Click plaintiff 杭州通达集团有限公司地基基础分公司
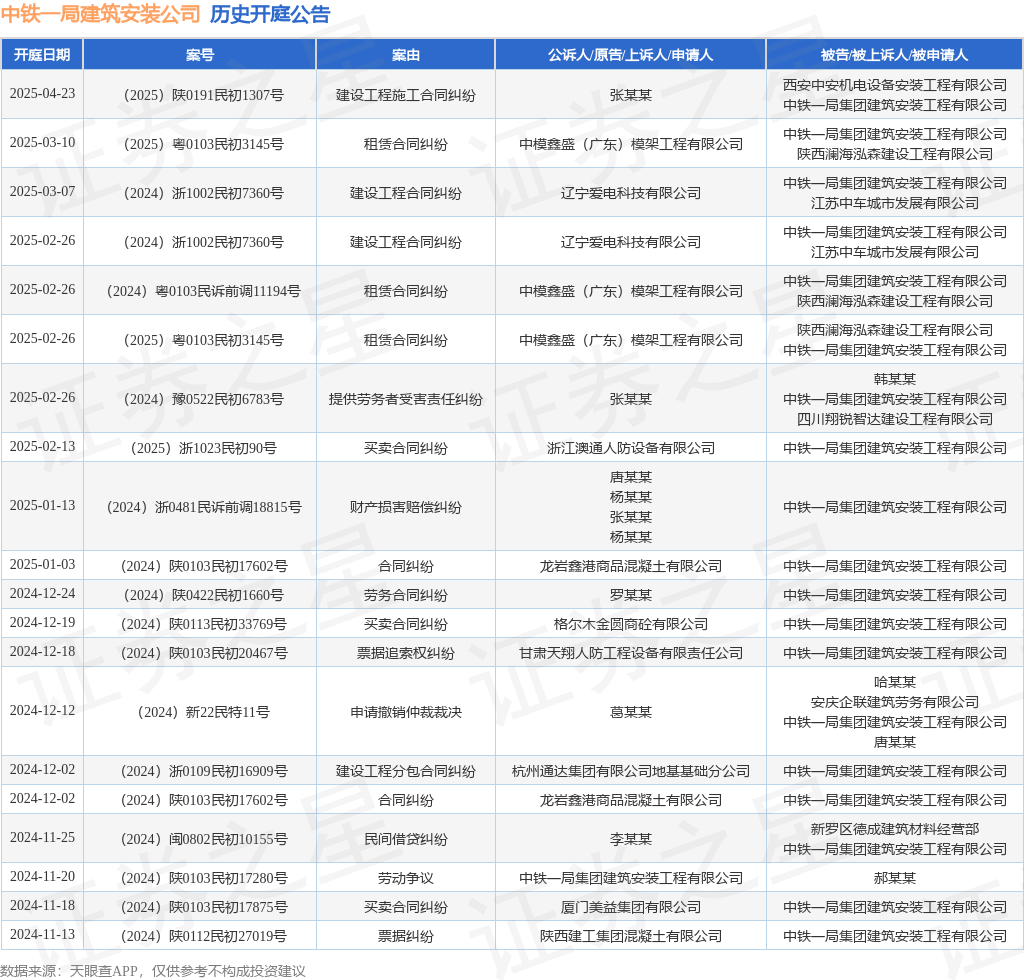Viewport: 1024px width, 980px height. 630,771
